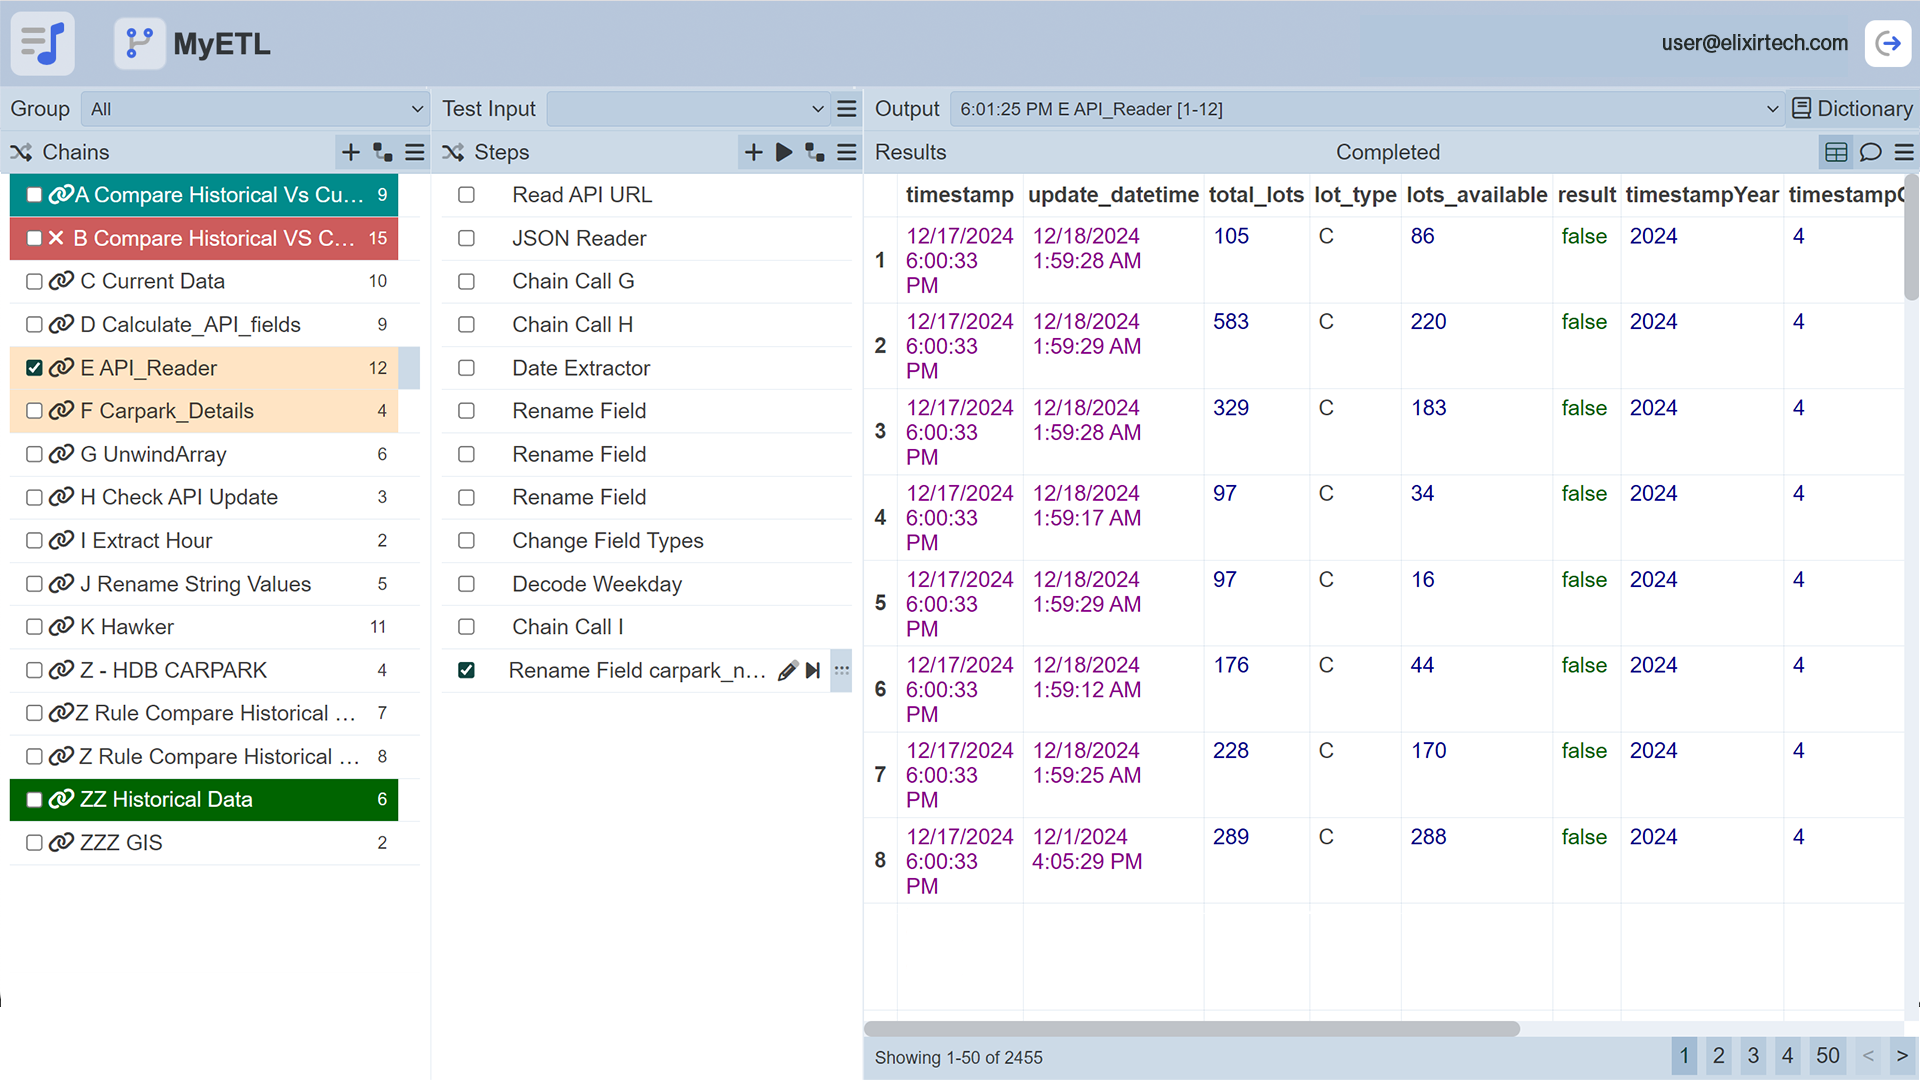Click the logout arrow icon

pos(1888,43)
